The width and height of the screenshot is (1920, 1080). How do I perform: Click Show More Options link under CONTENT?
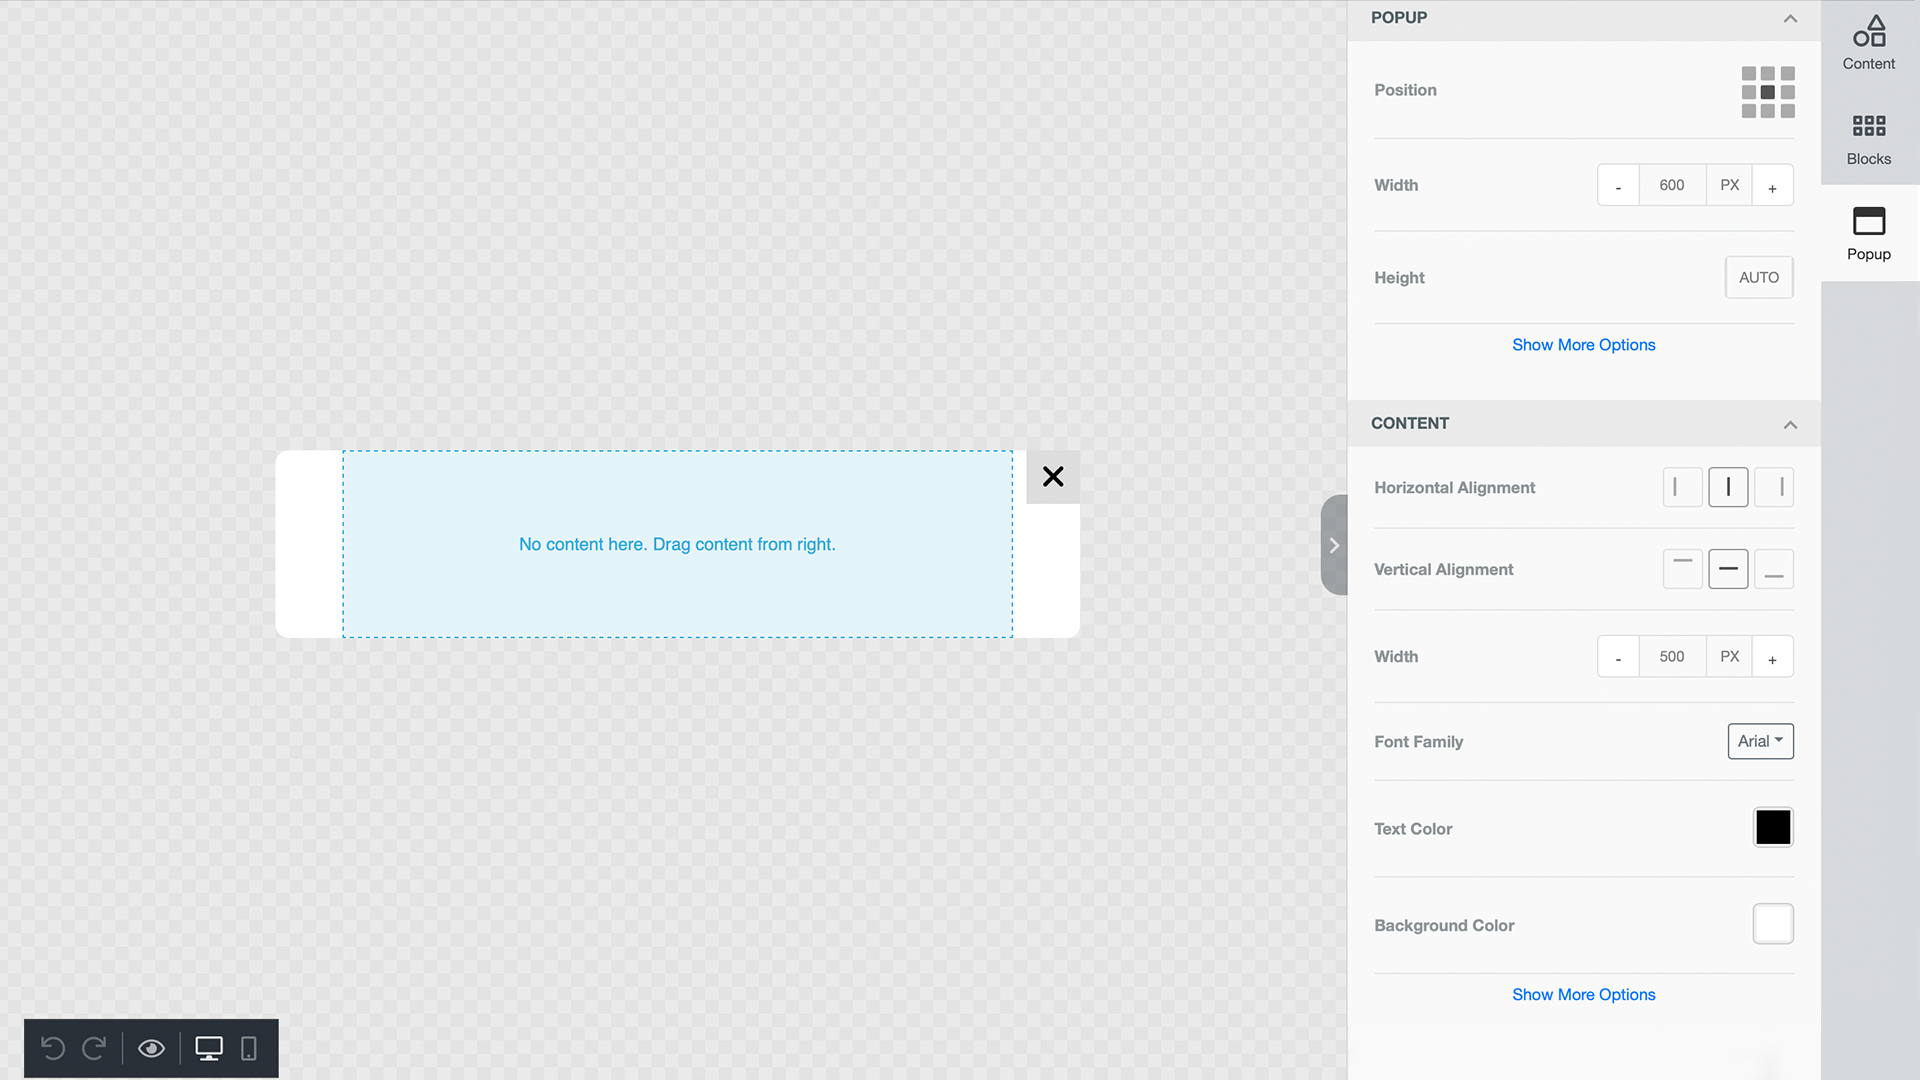(1582, 993)
